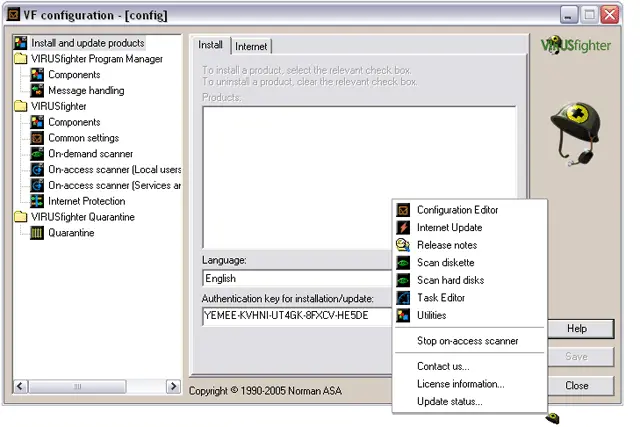Screen dimensions: 640x427
Task: Click the Configuration Editor icon in context menu
Action: click(x=403, y=210)
